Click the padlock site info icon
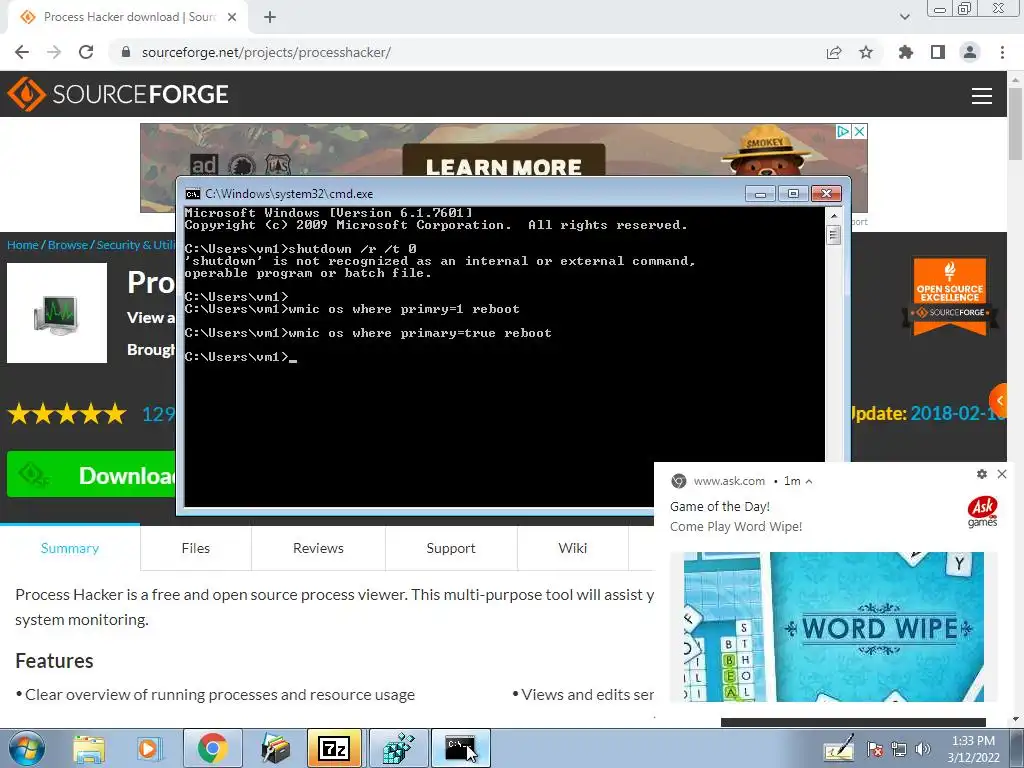 pyautogui.click(x=126, y=52)
